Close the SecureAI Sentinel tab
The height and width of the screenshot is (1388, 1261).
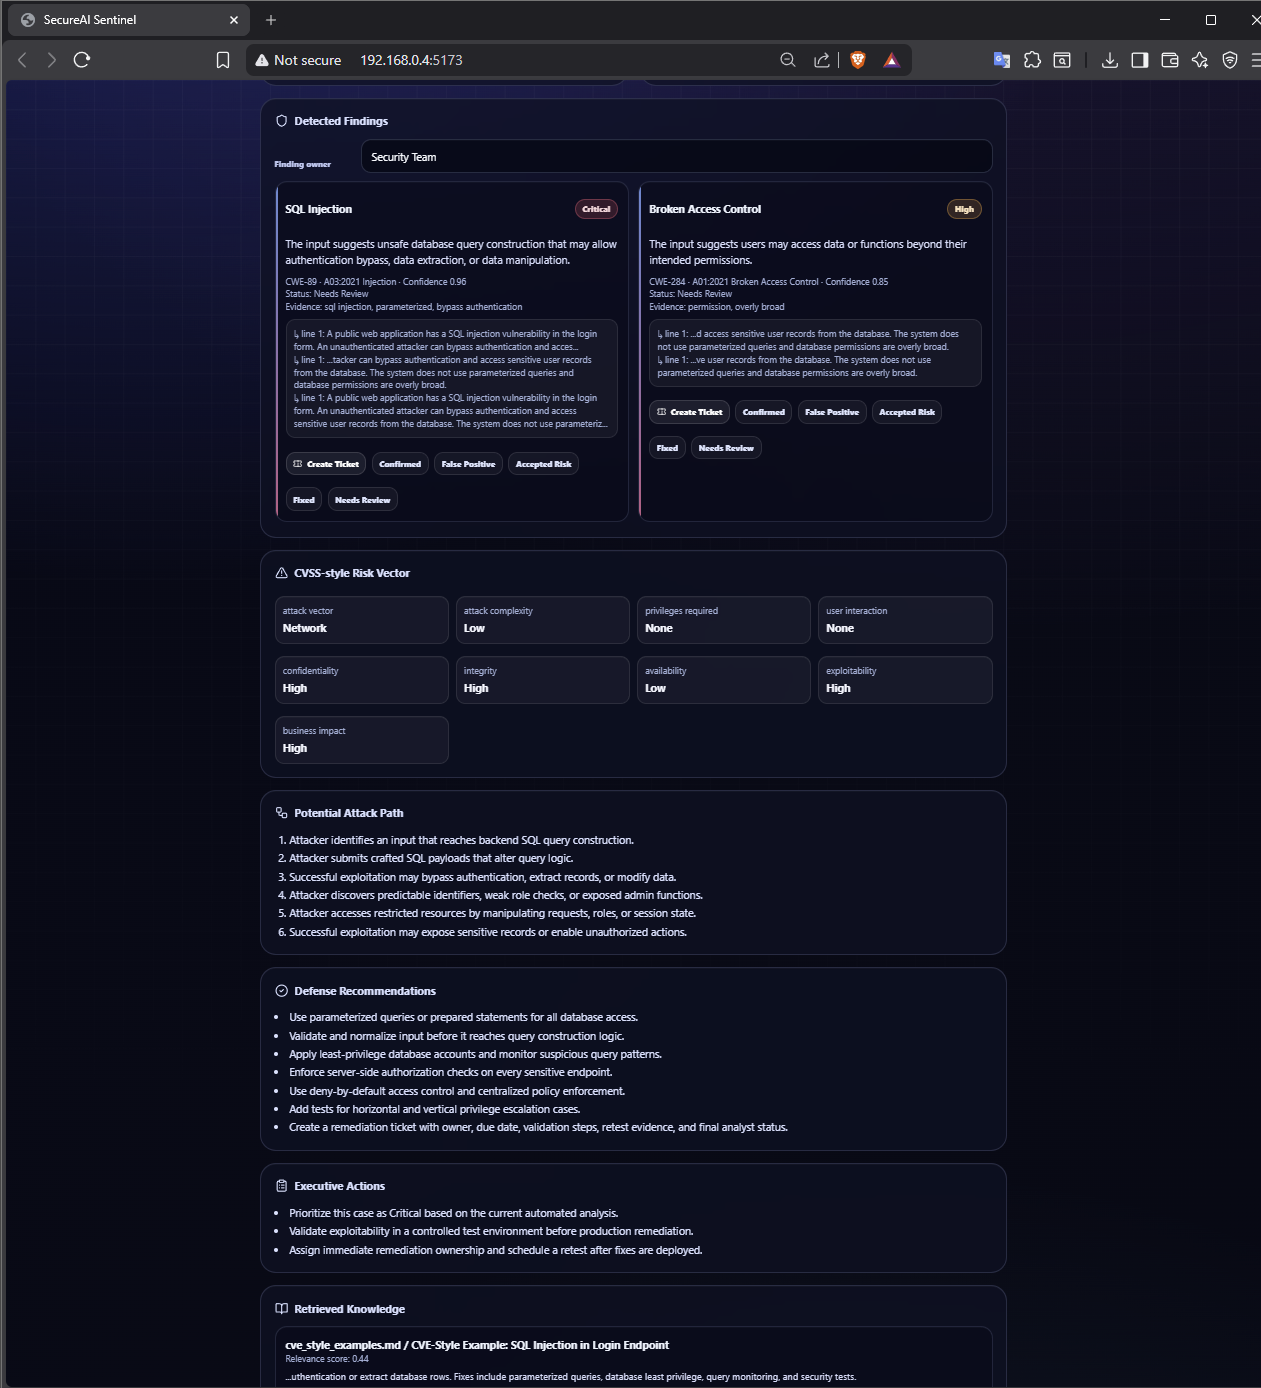234,19
